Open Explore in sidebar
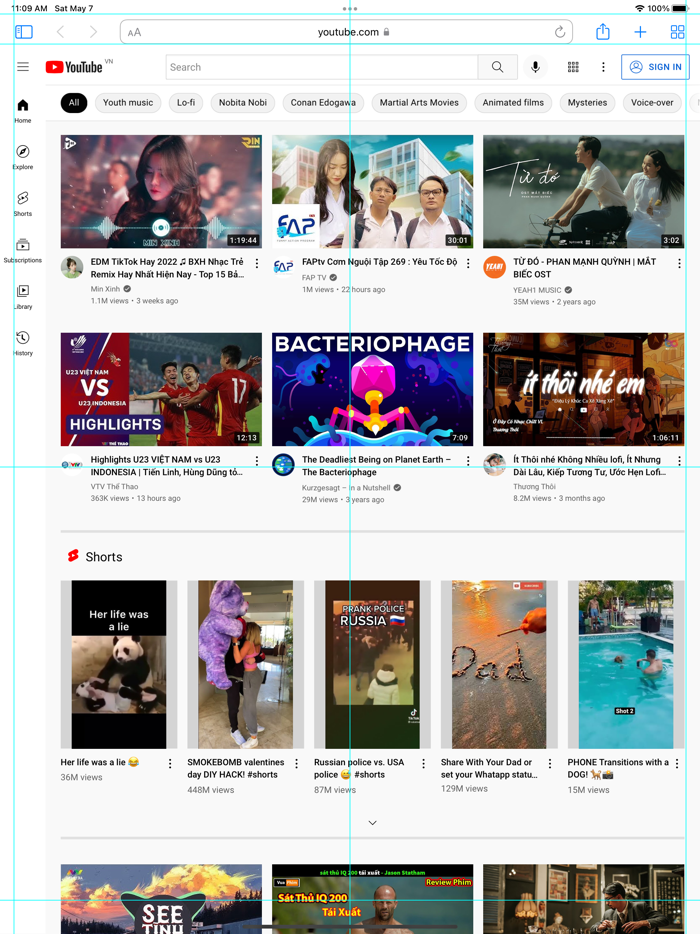The height and width of the screenshot is (934, 700). [x=23, y=157]
